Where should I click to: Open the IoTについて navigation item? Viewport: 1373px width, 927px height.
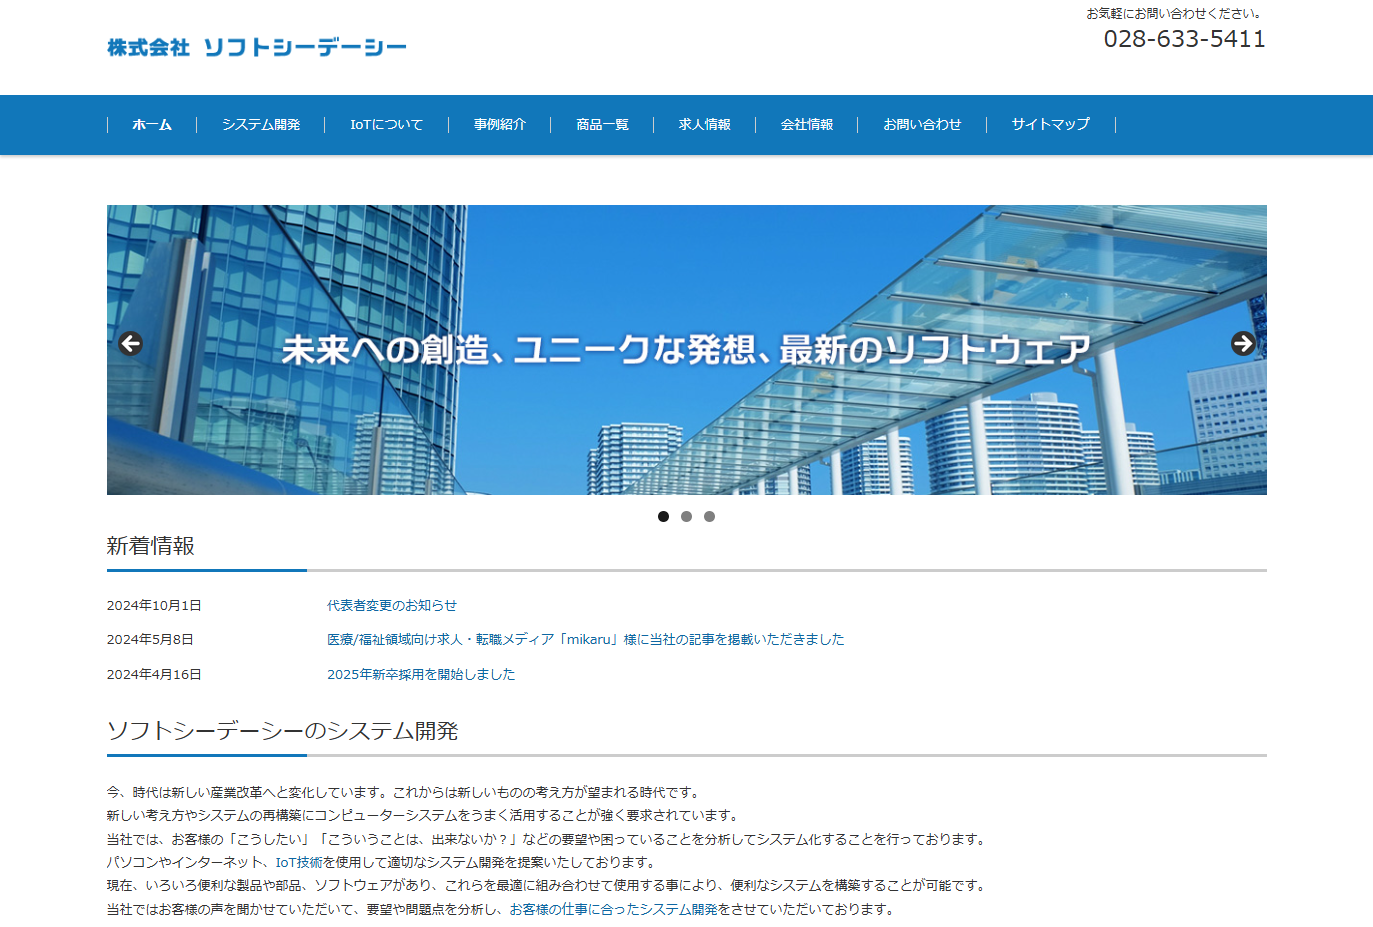(x=385, y=125)
